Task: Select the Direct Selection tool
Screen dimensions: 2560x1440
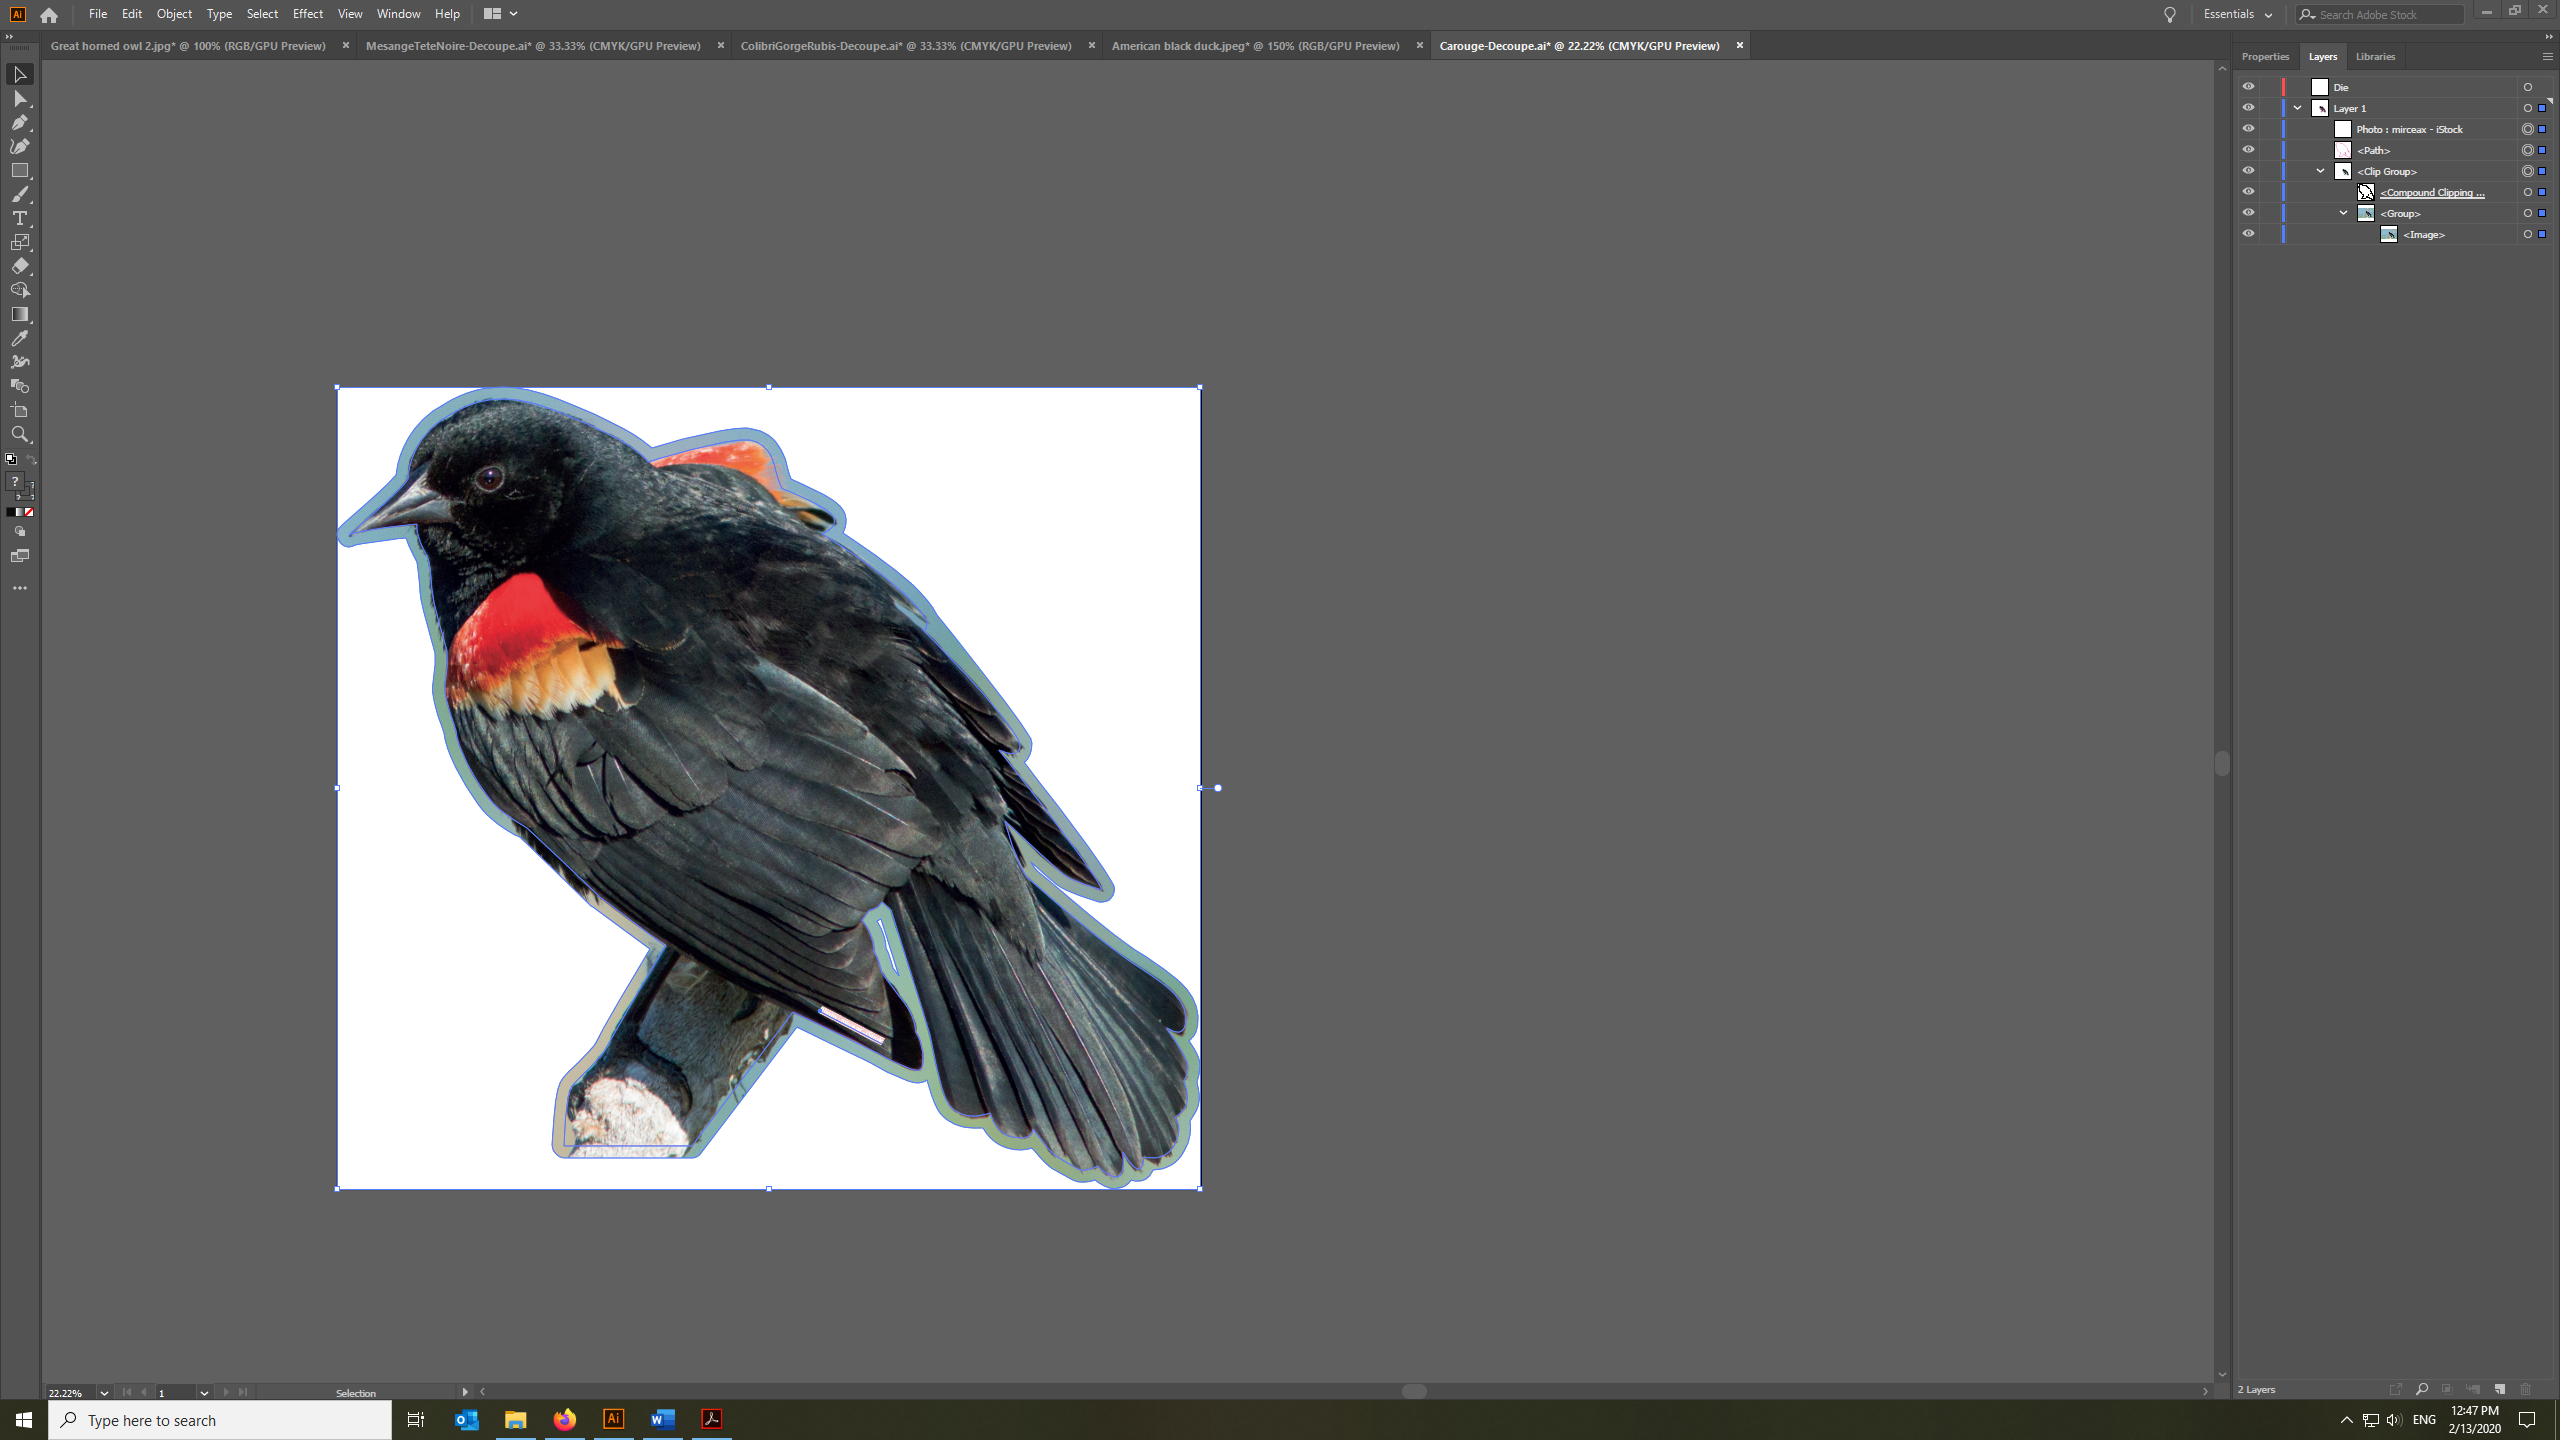Action: click(x=19, y=99)
